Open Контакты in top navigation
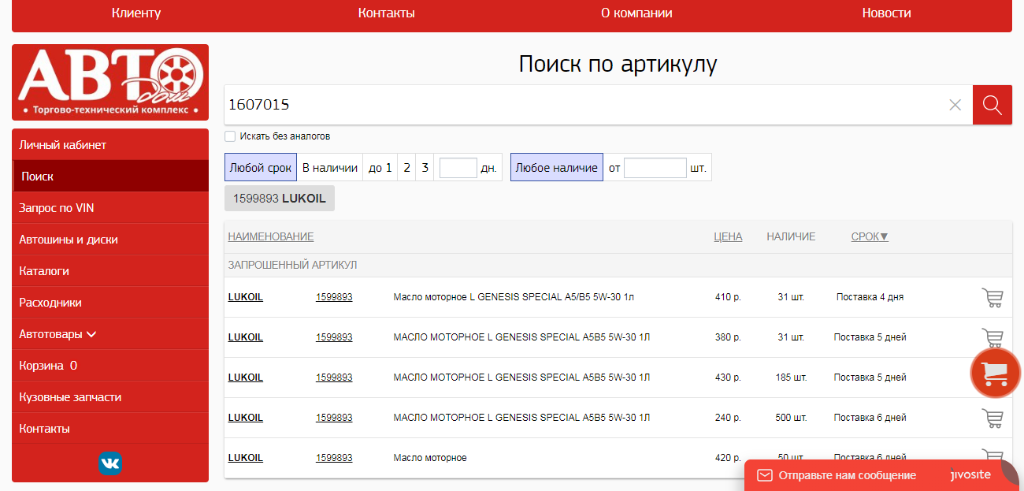 click(x=386, y=13)
